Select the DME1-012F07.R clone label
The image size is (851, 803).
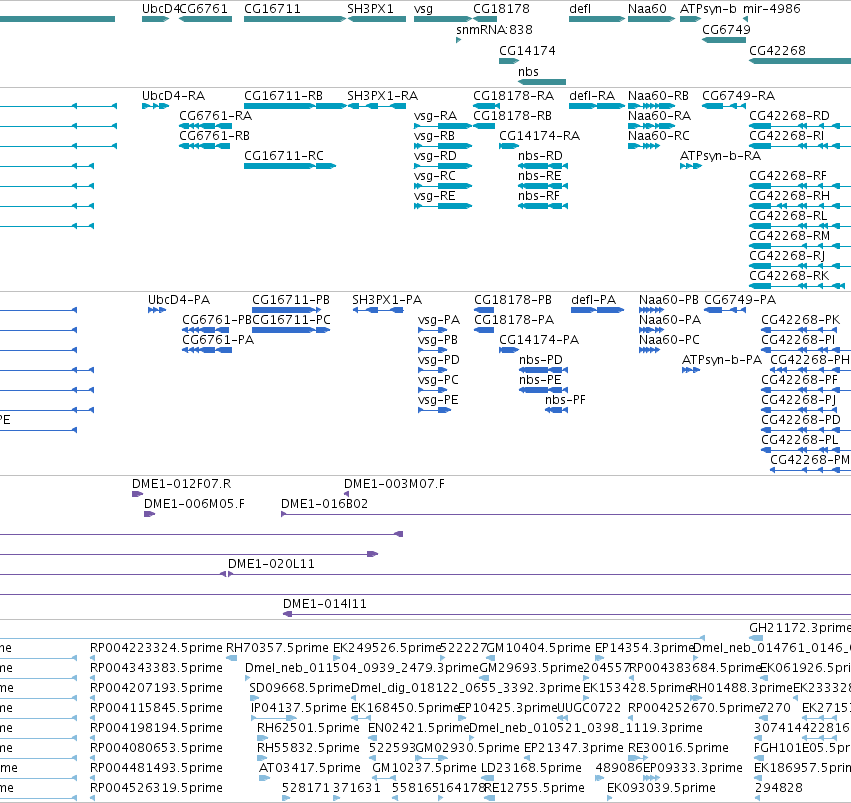tap(181, 483)
